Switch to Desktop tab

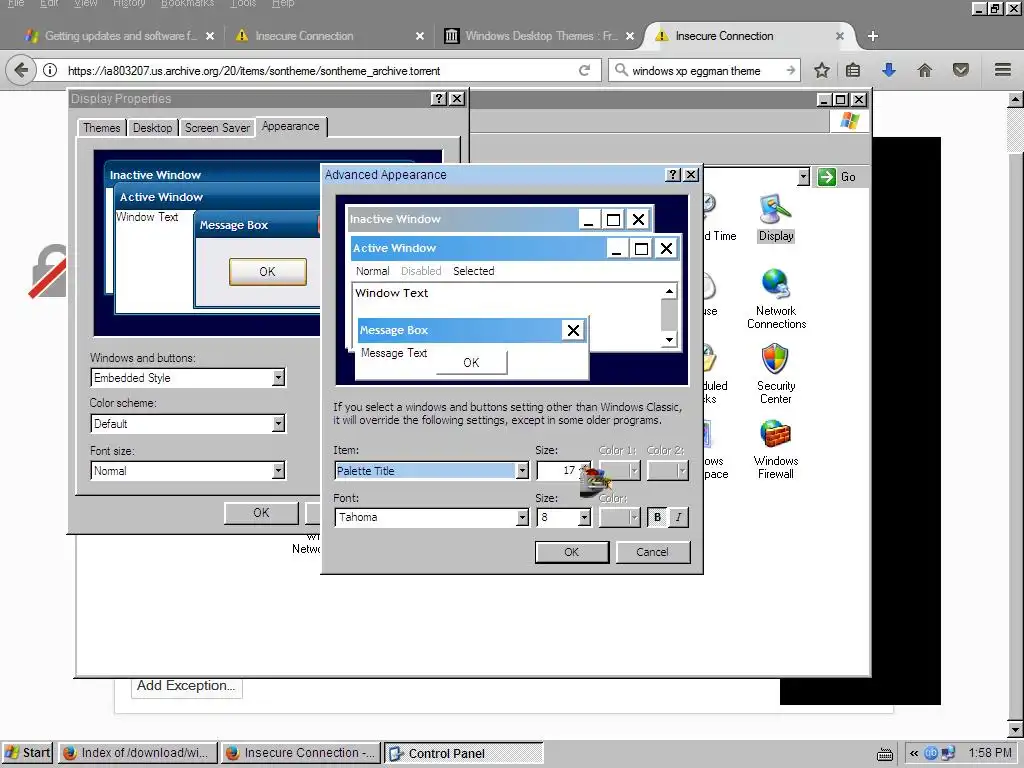152,128
